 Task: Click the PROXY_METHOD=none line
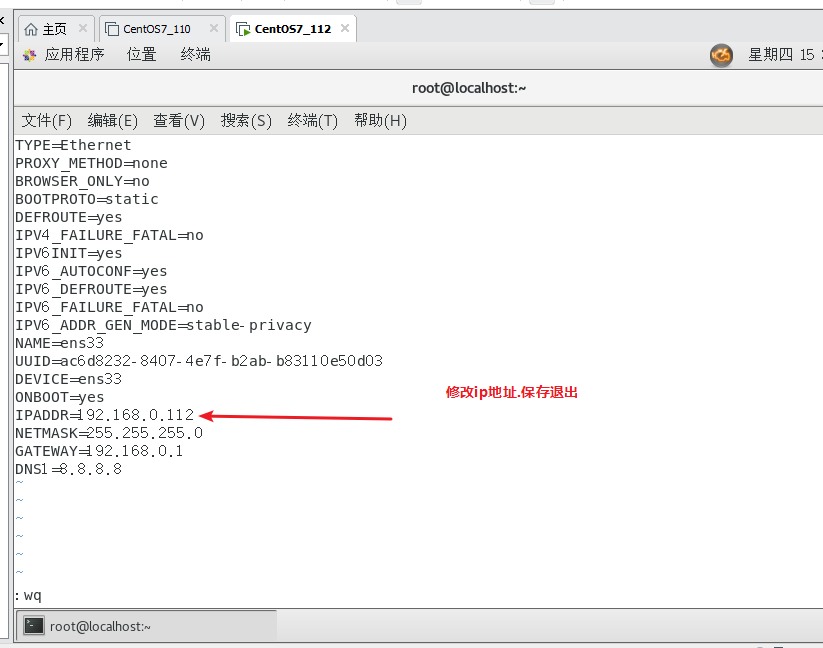coord(91,163)
